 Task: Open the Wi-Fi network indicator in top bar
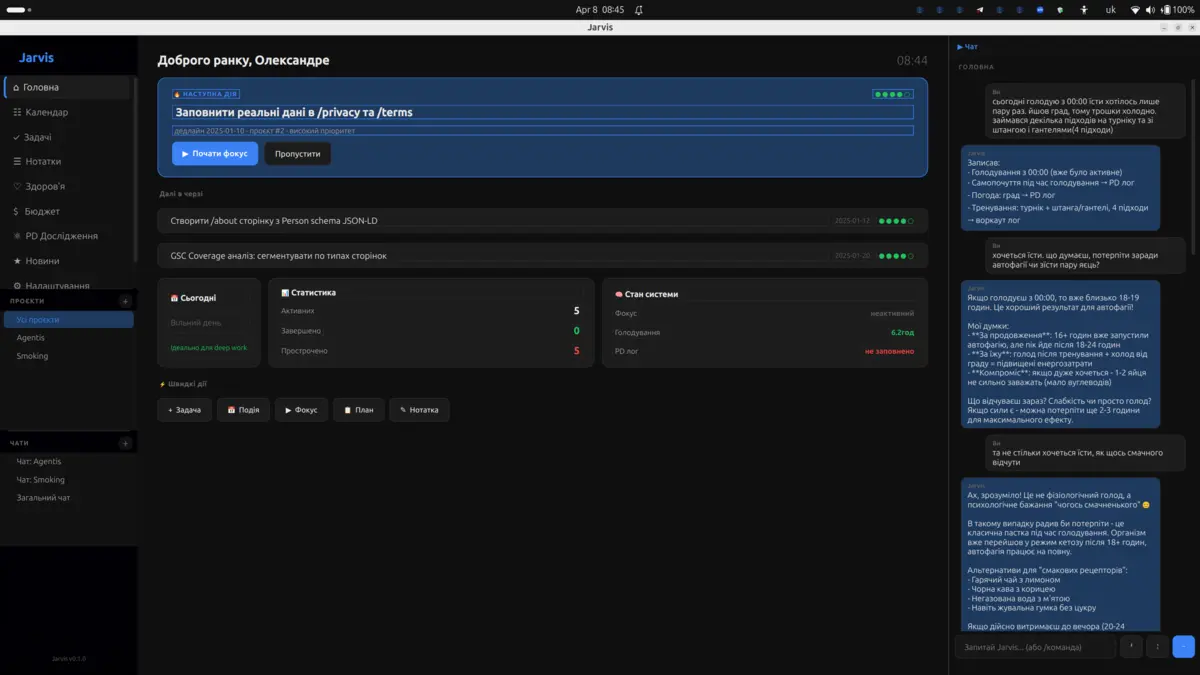pos(1135,10)
